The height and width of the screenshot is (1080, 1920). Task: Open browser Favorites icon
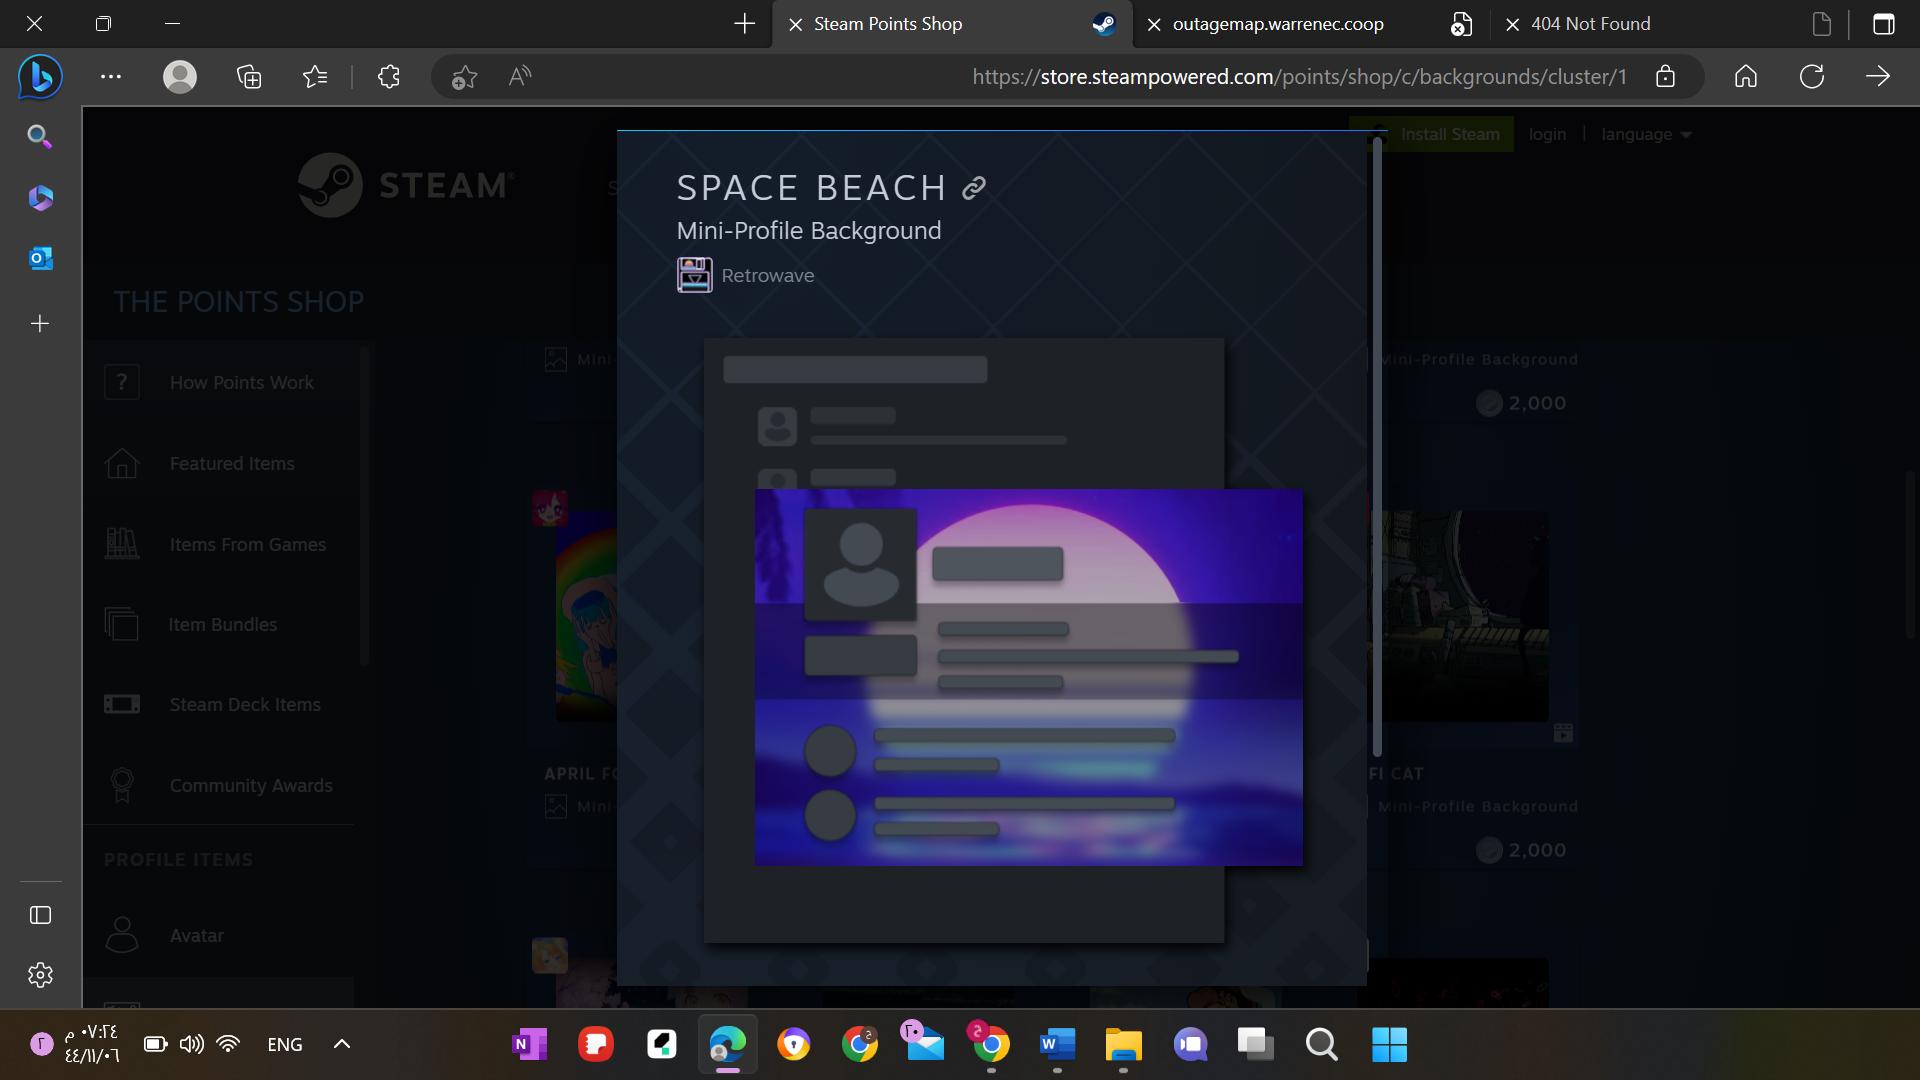(315, 77)
